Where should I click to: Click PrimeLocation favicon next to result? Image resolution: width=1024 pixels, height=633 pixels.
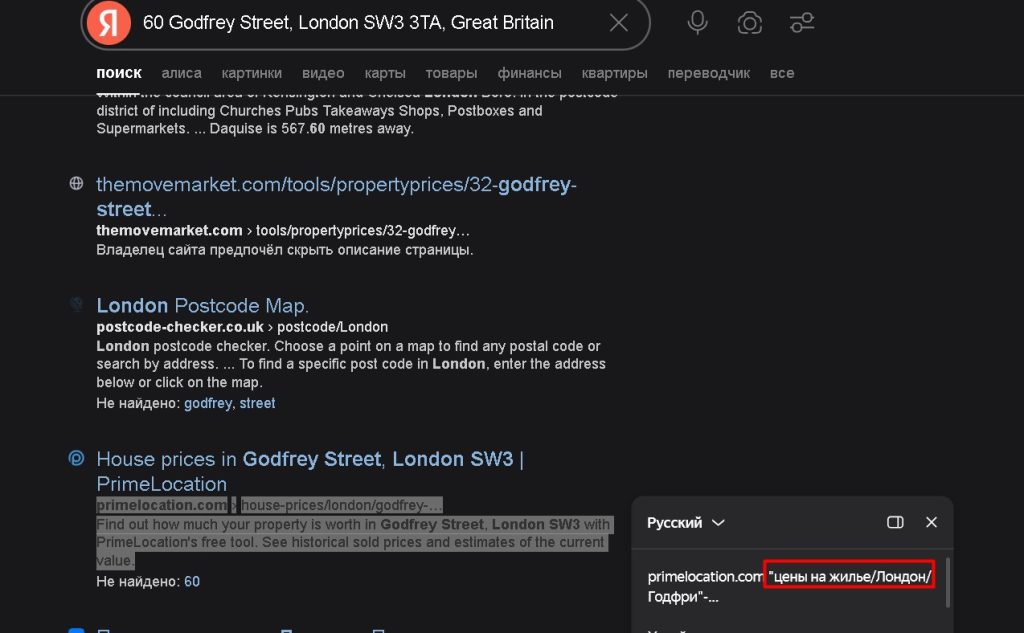coord(76,459)
